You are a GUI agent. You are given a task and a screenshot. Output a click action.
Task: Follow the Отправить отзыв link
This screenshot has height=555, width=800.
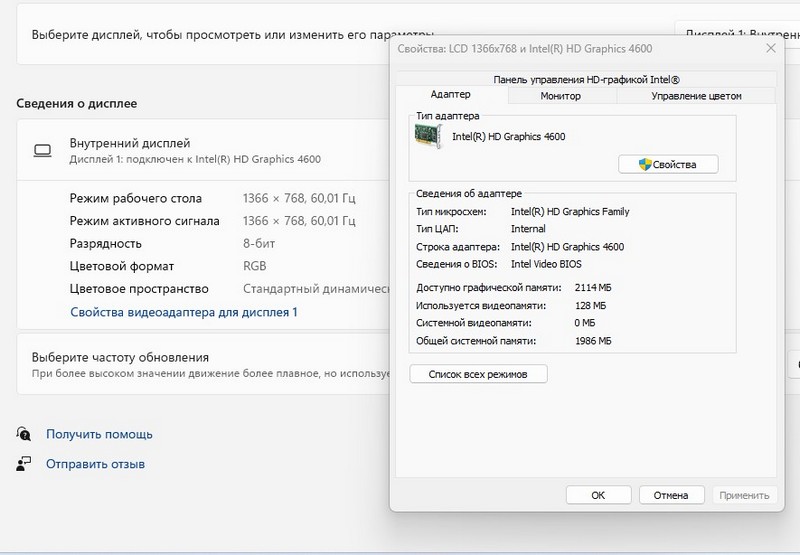pos(95,464)
